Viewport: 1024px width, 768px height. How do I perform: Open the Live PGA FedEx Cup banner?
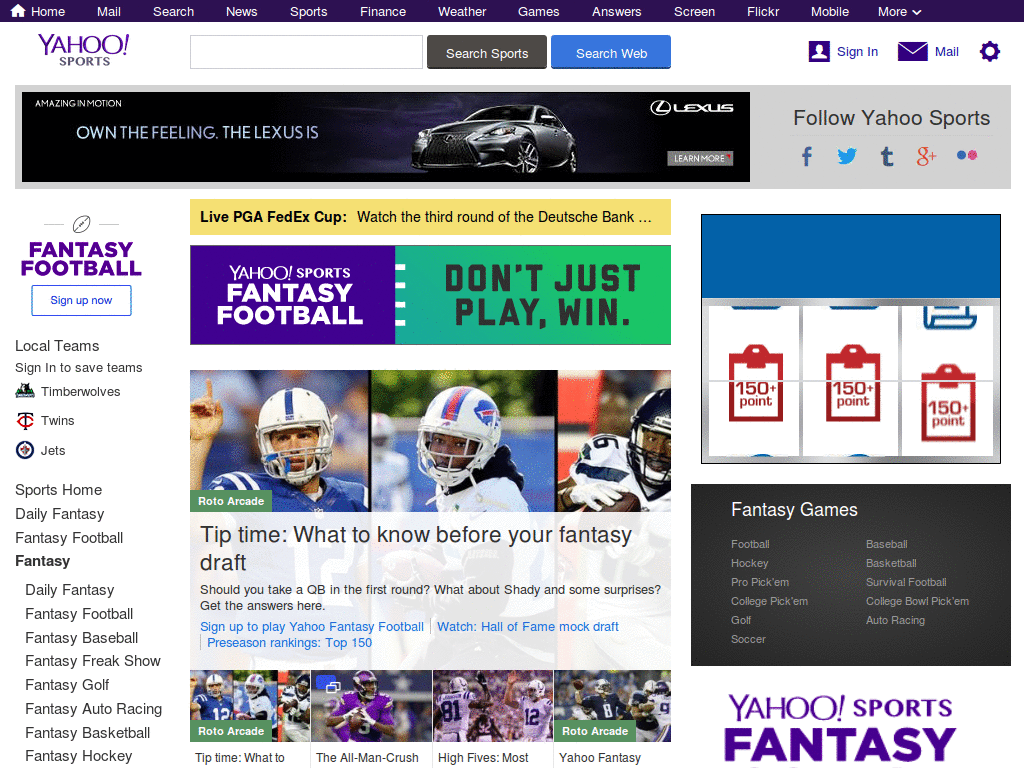coord(430,217)
